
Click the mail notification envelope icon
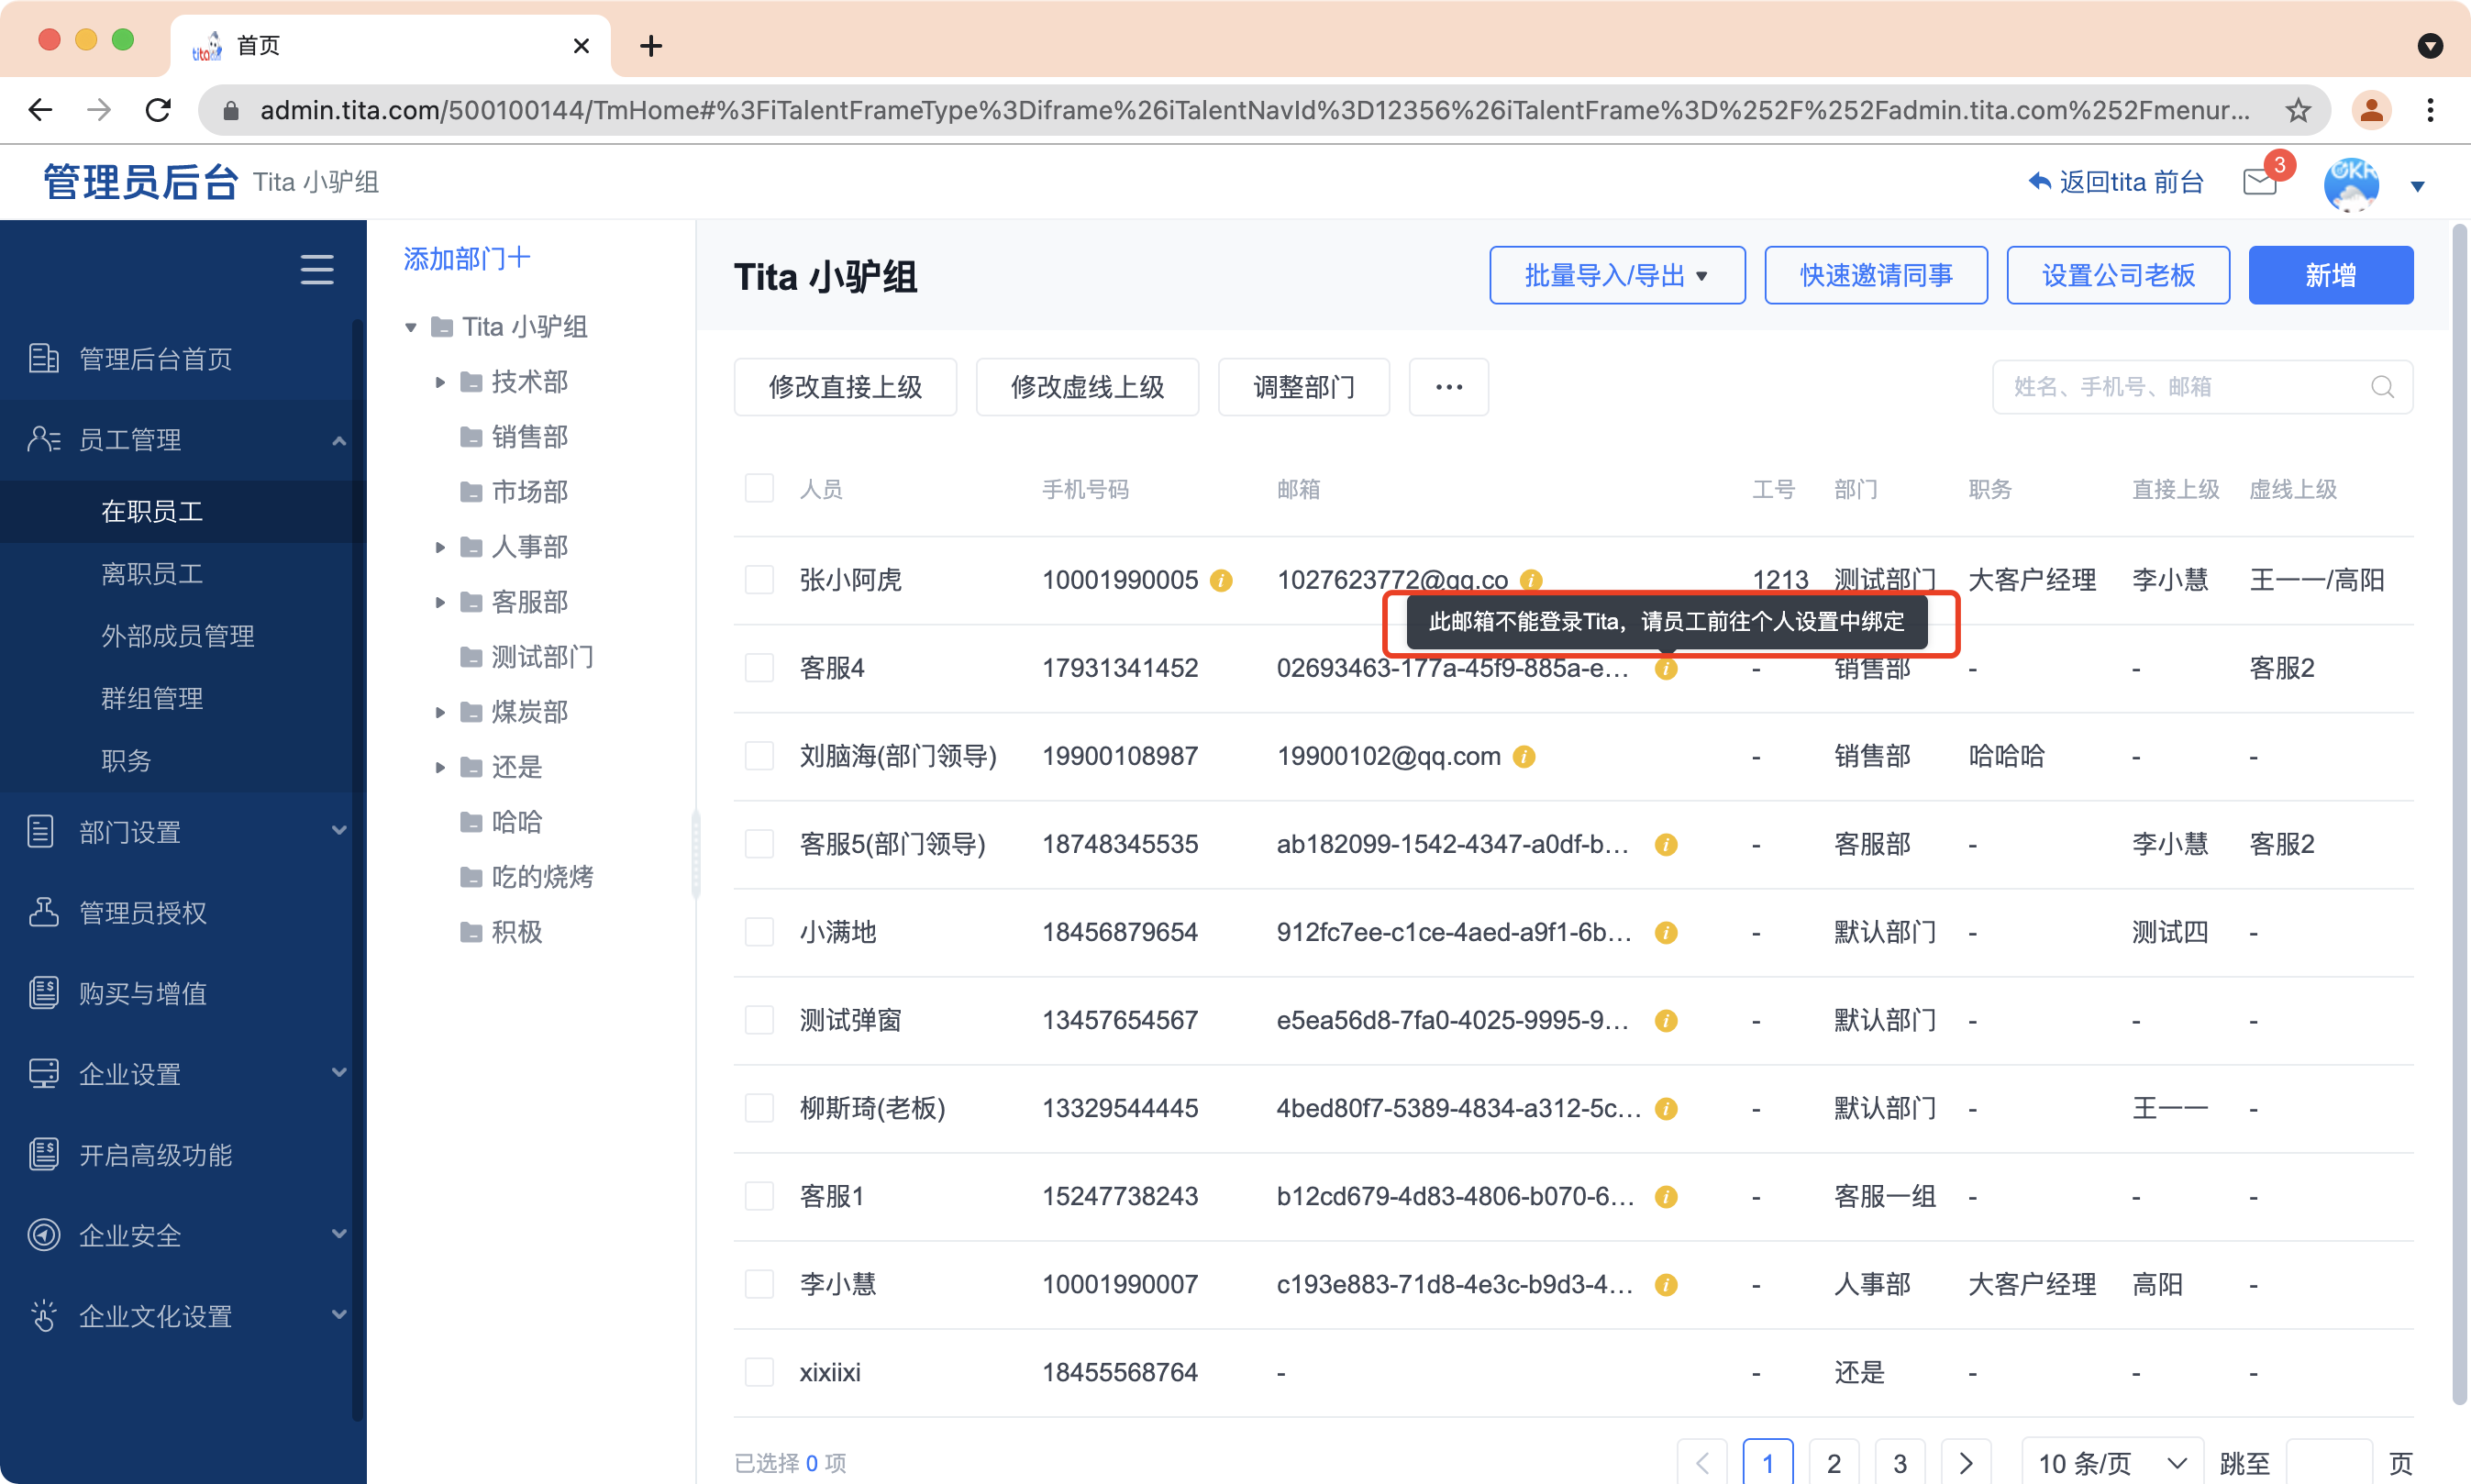click(x=2259, y=182)
